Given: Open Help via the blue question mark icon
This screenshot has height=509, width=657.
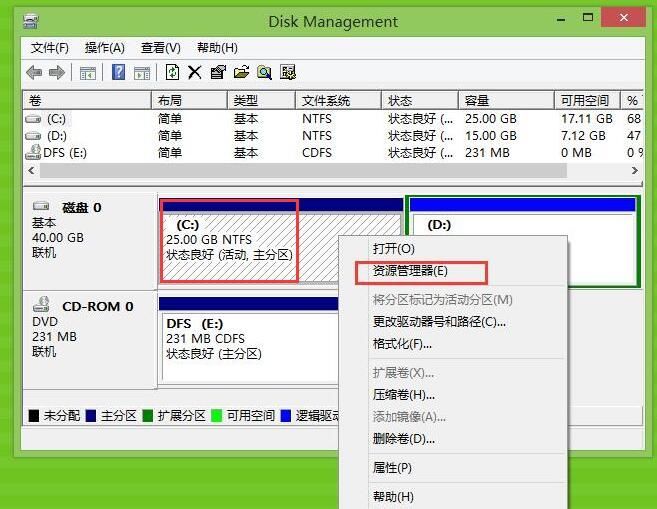Looking at the screenshot, I should click(118, 72).
